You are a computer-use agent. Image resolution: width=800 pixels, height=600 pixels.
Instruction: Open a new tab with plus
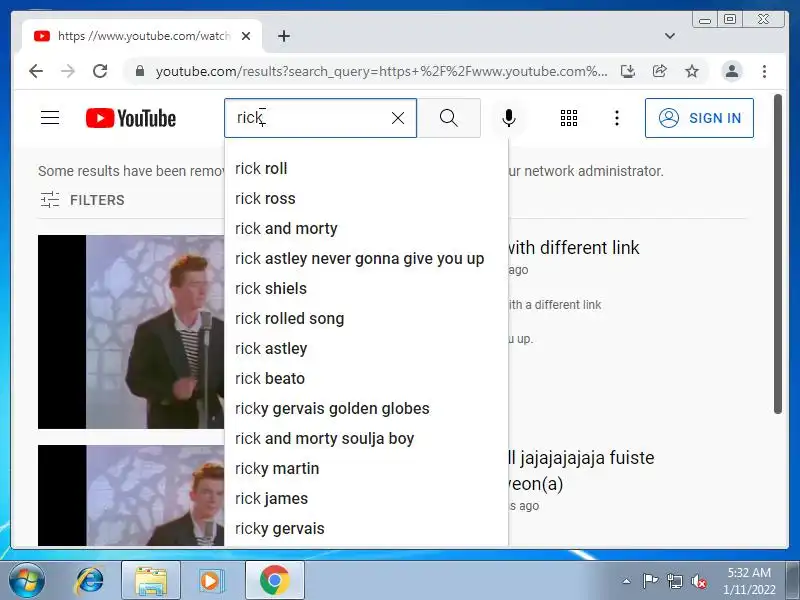284,36
